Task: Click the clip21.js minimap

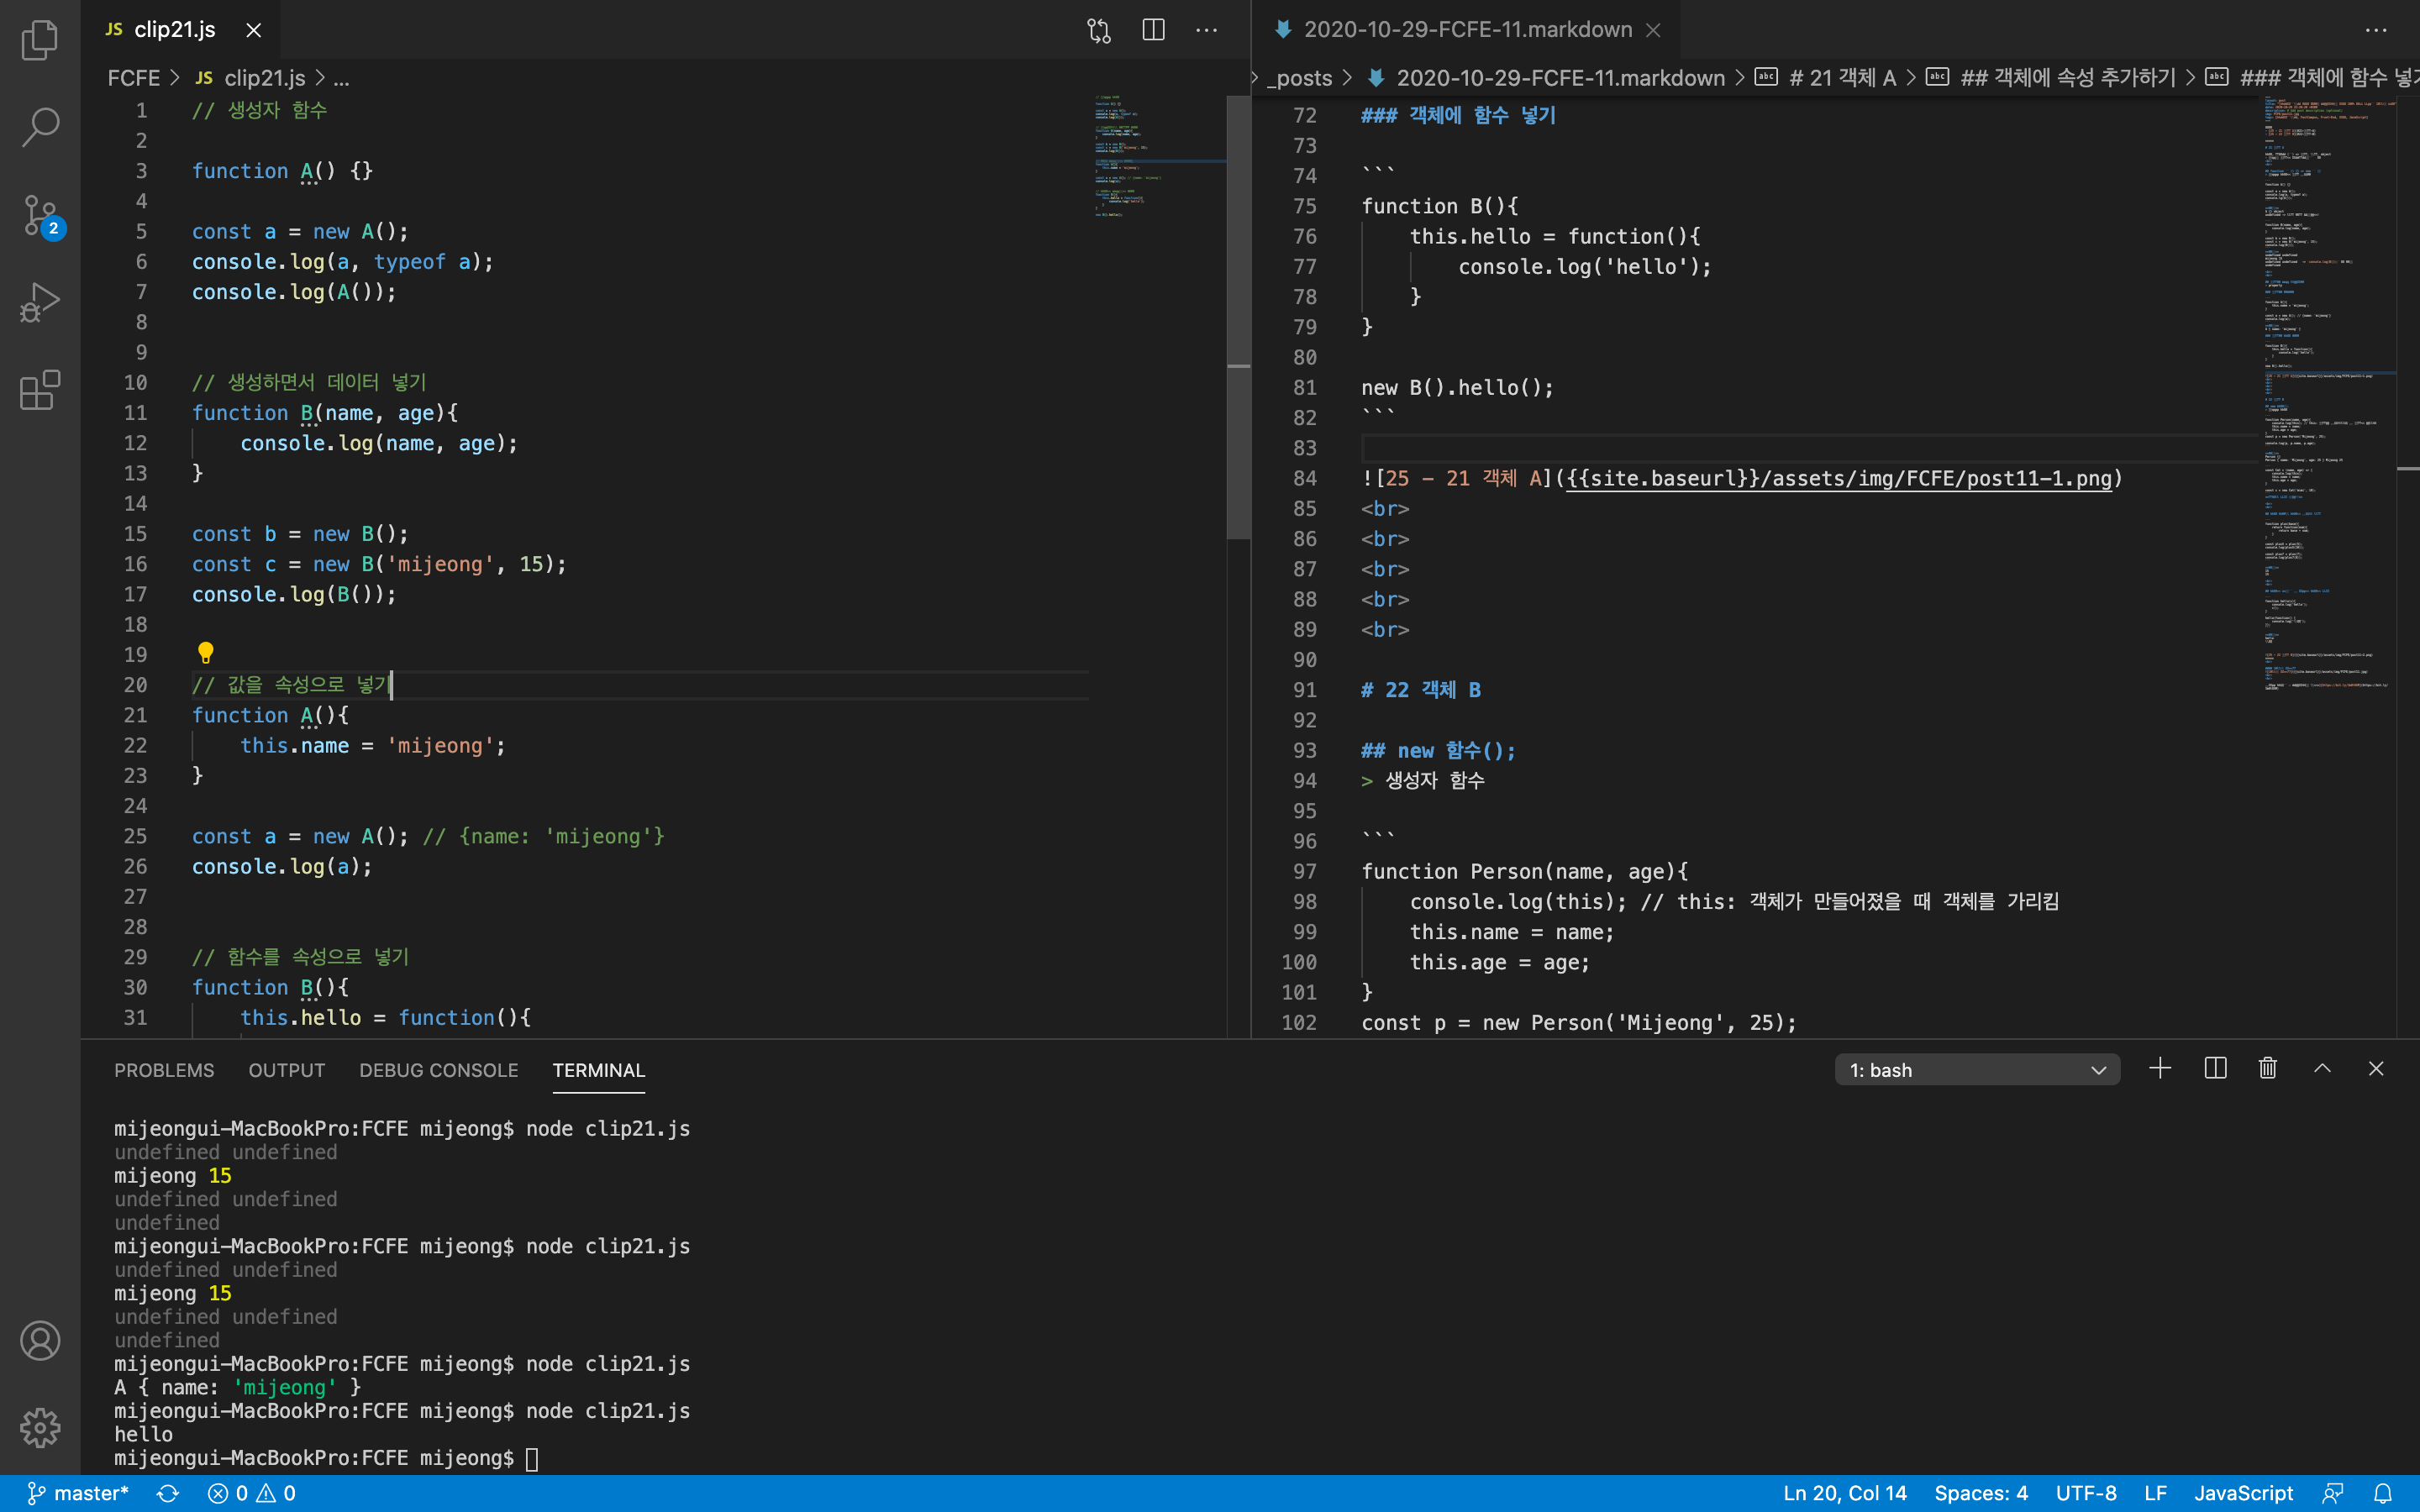Action: pos(1158,155)
